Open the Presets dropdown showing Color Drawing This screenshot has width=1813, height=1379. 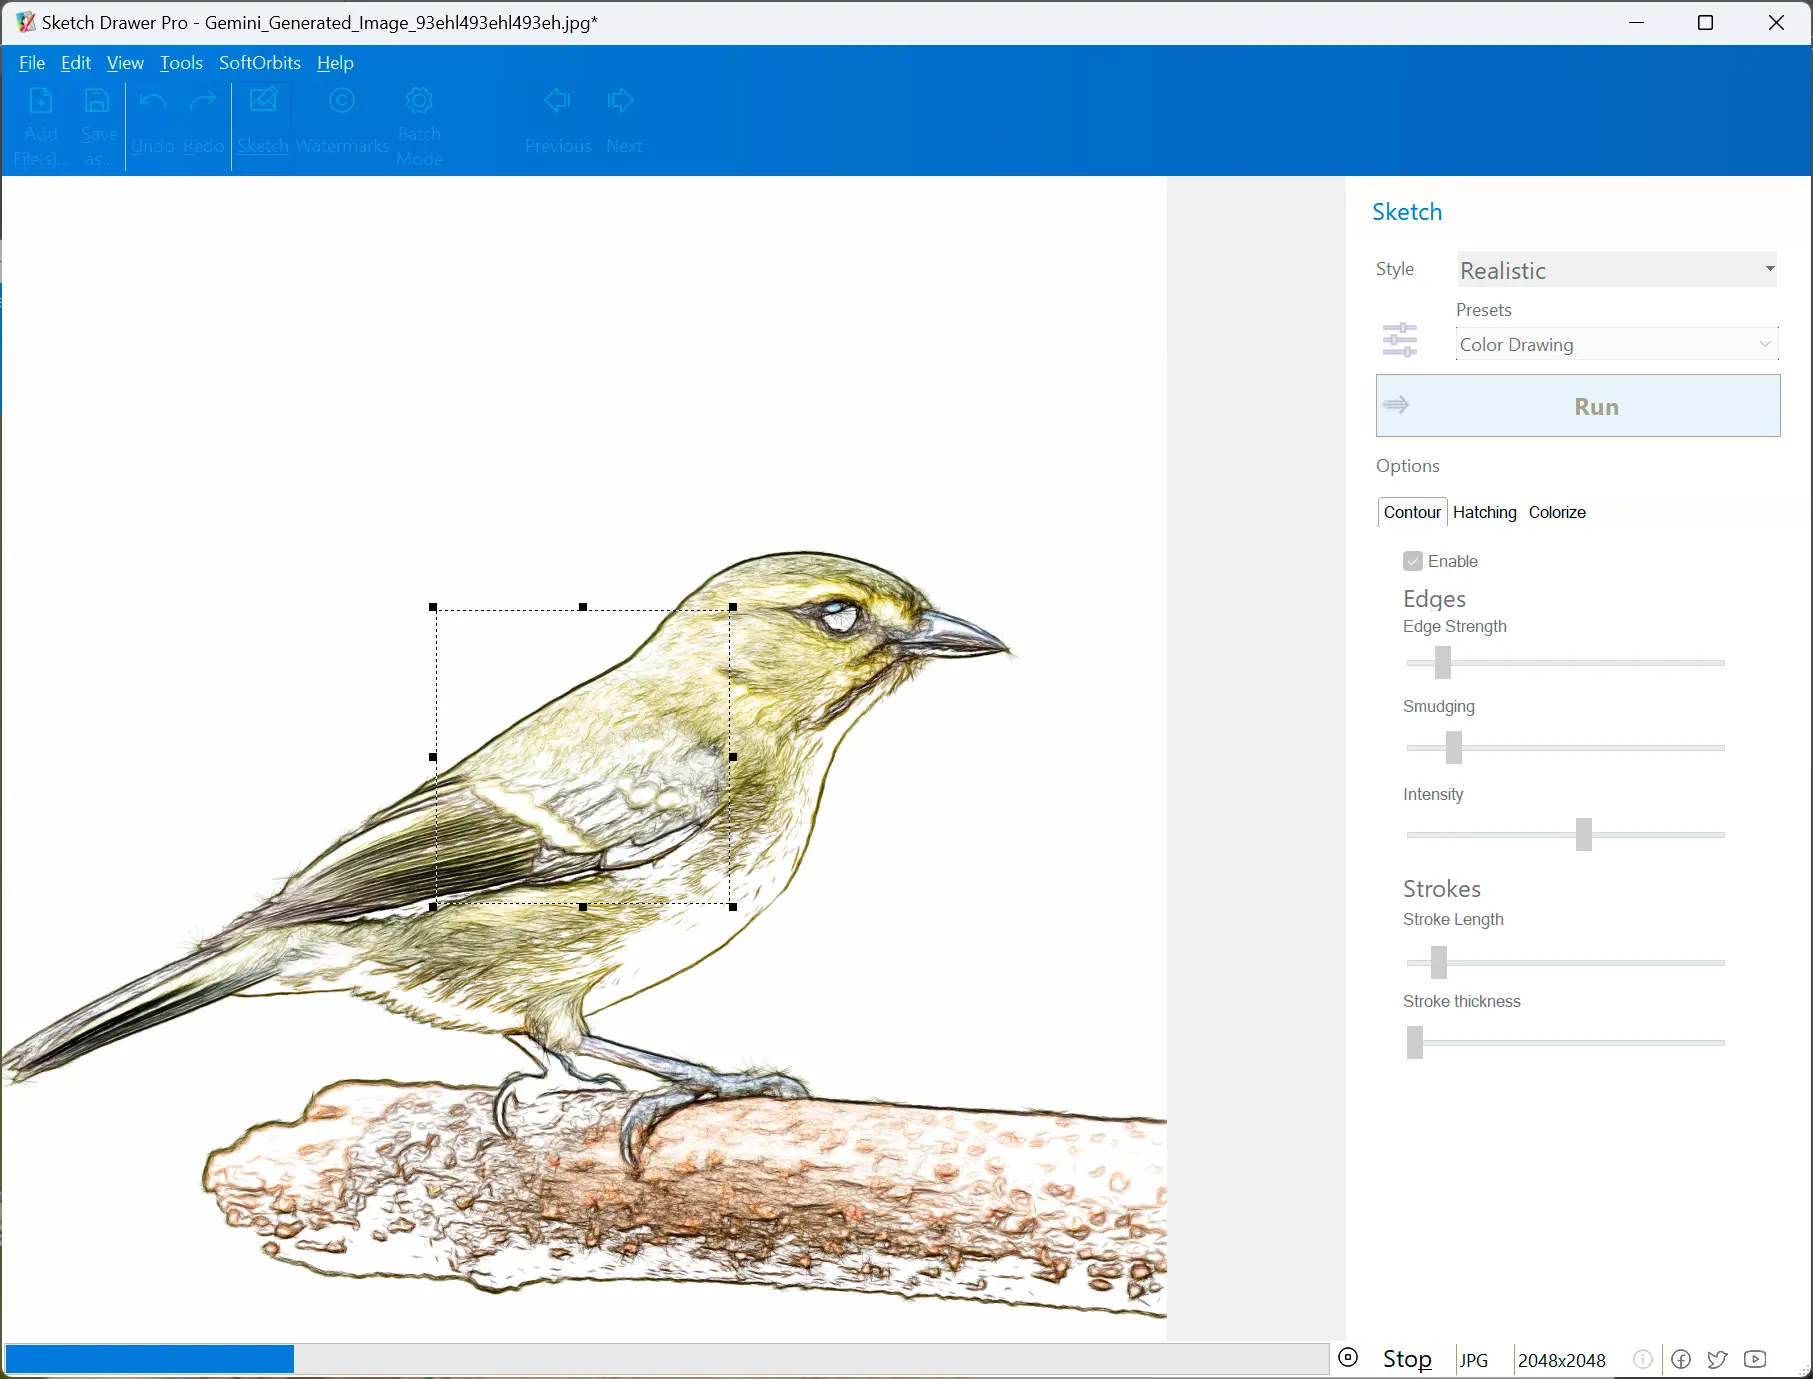pos(1617,344)
